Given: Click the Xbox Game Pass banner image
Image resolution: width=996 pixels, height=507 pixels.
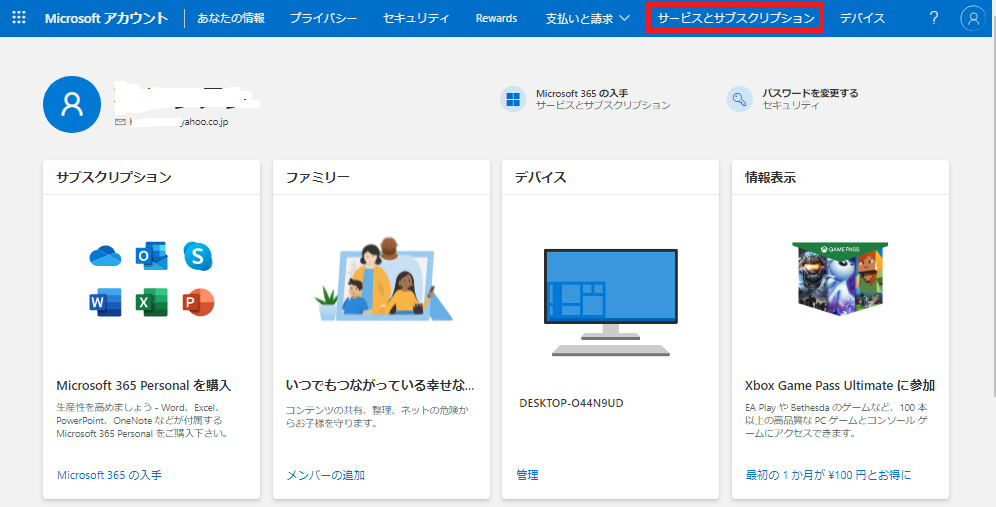Looking at the screenshot, I should [840, 278].
